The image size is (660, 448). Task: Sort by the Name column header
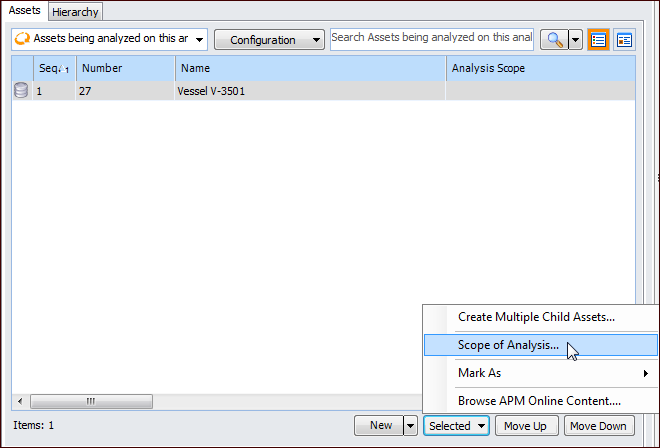coord(311,68)
